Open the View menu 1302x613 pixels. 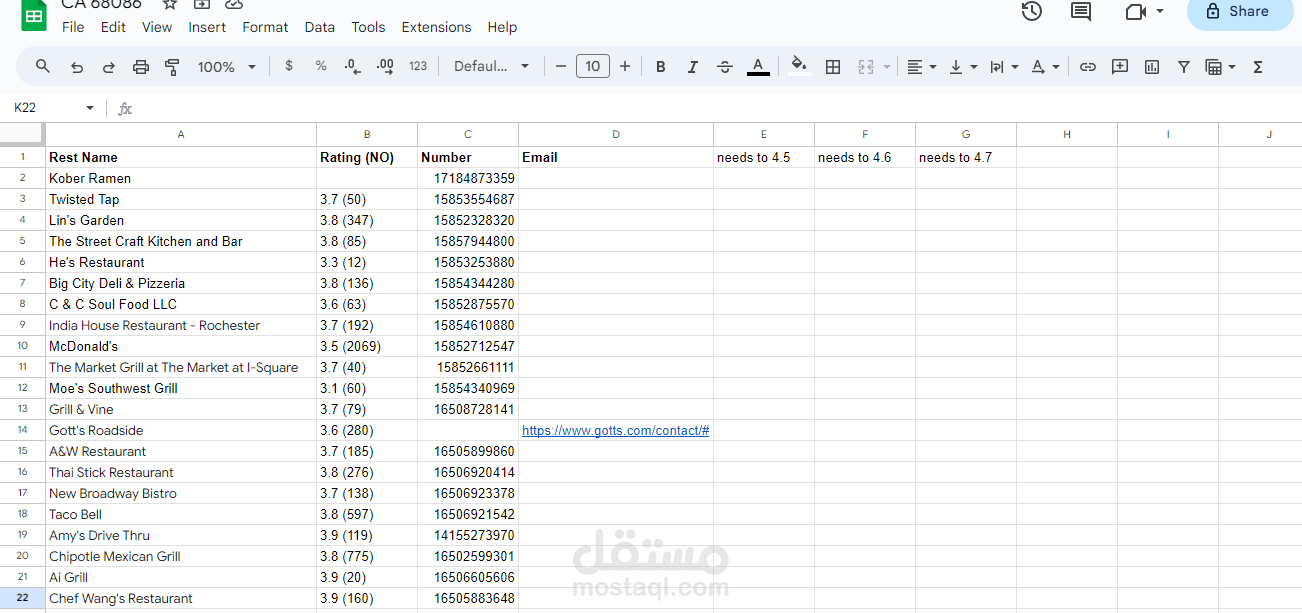(157, 27)
